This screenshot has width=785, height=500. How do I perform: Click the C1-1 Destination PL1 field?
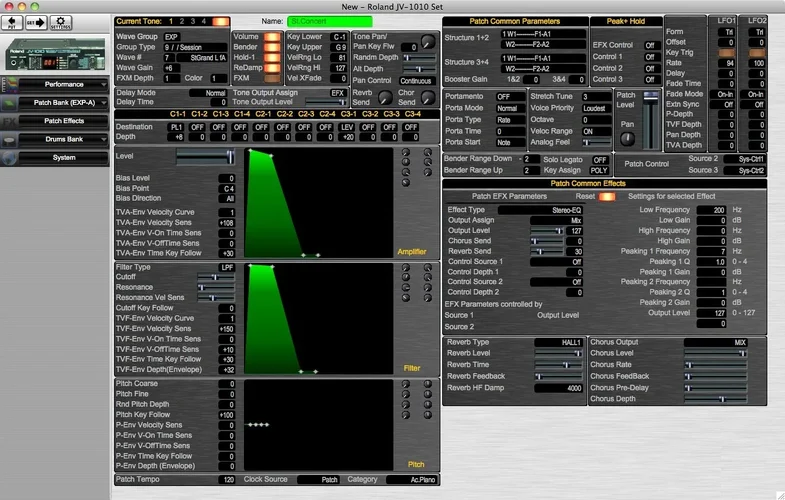pos(177,128)
